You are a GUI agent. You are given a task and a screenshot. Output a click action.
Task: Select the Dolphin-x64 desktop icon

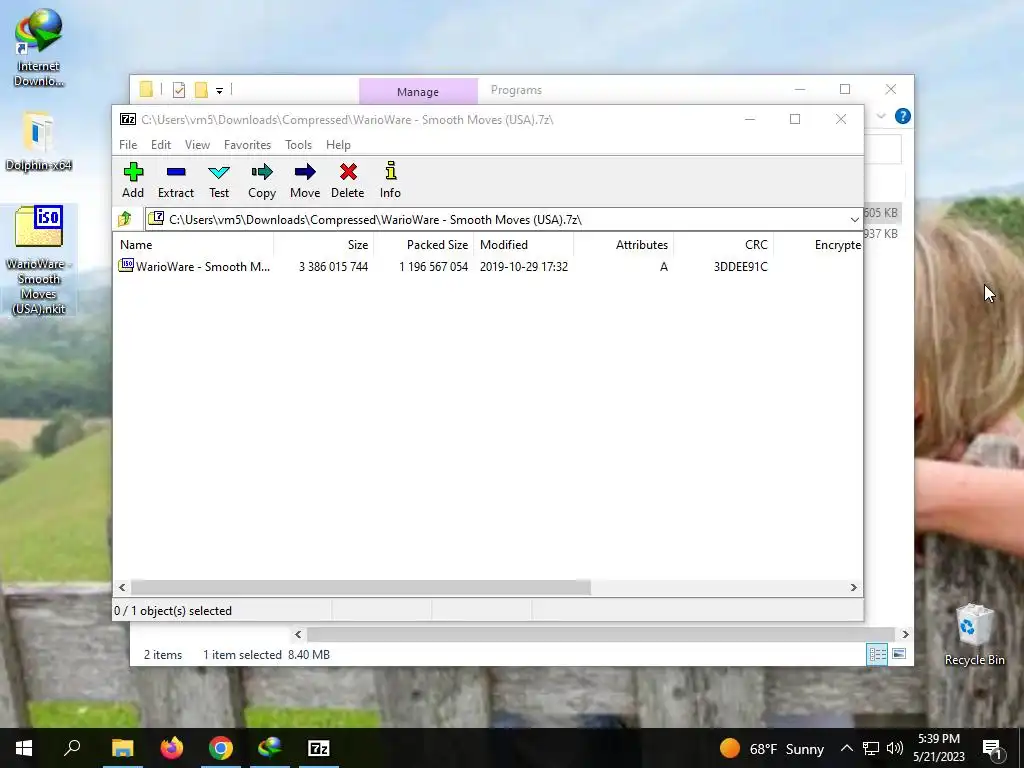(39, 142)
